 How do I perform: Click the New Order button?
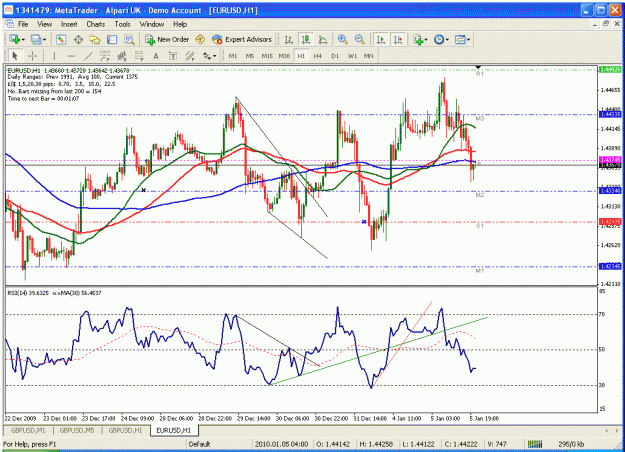(167, 39)
